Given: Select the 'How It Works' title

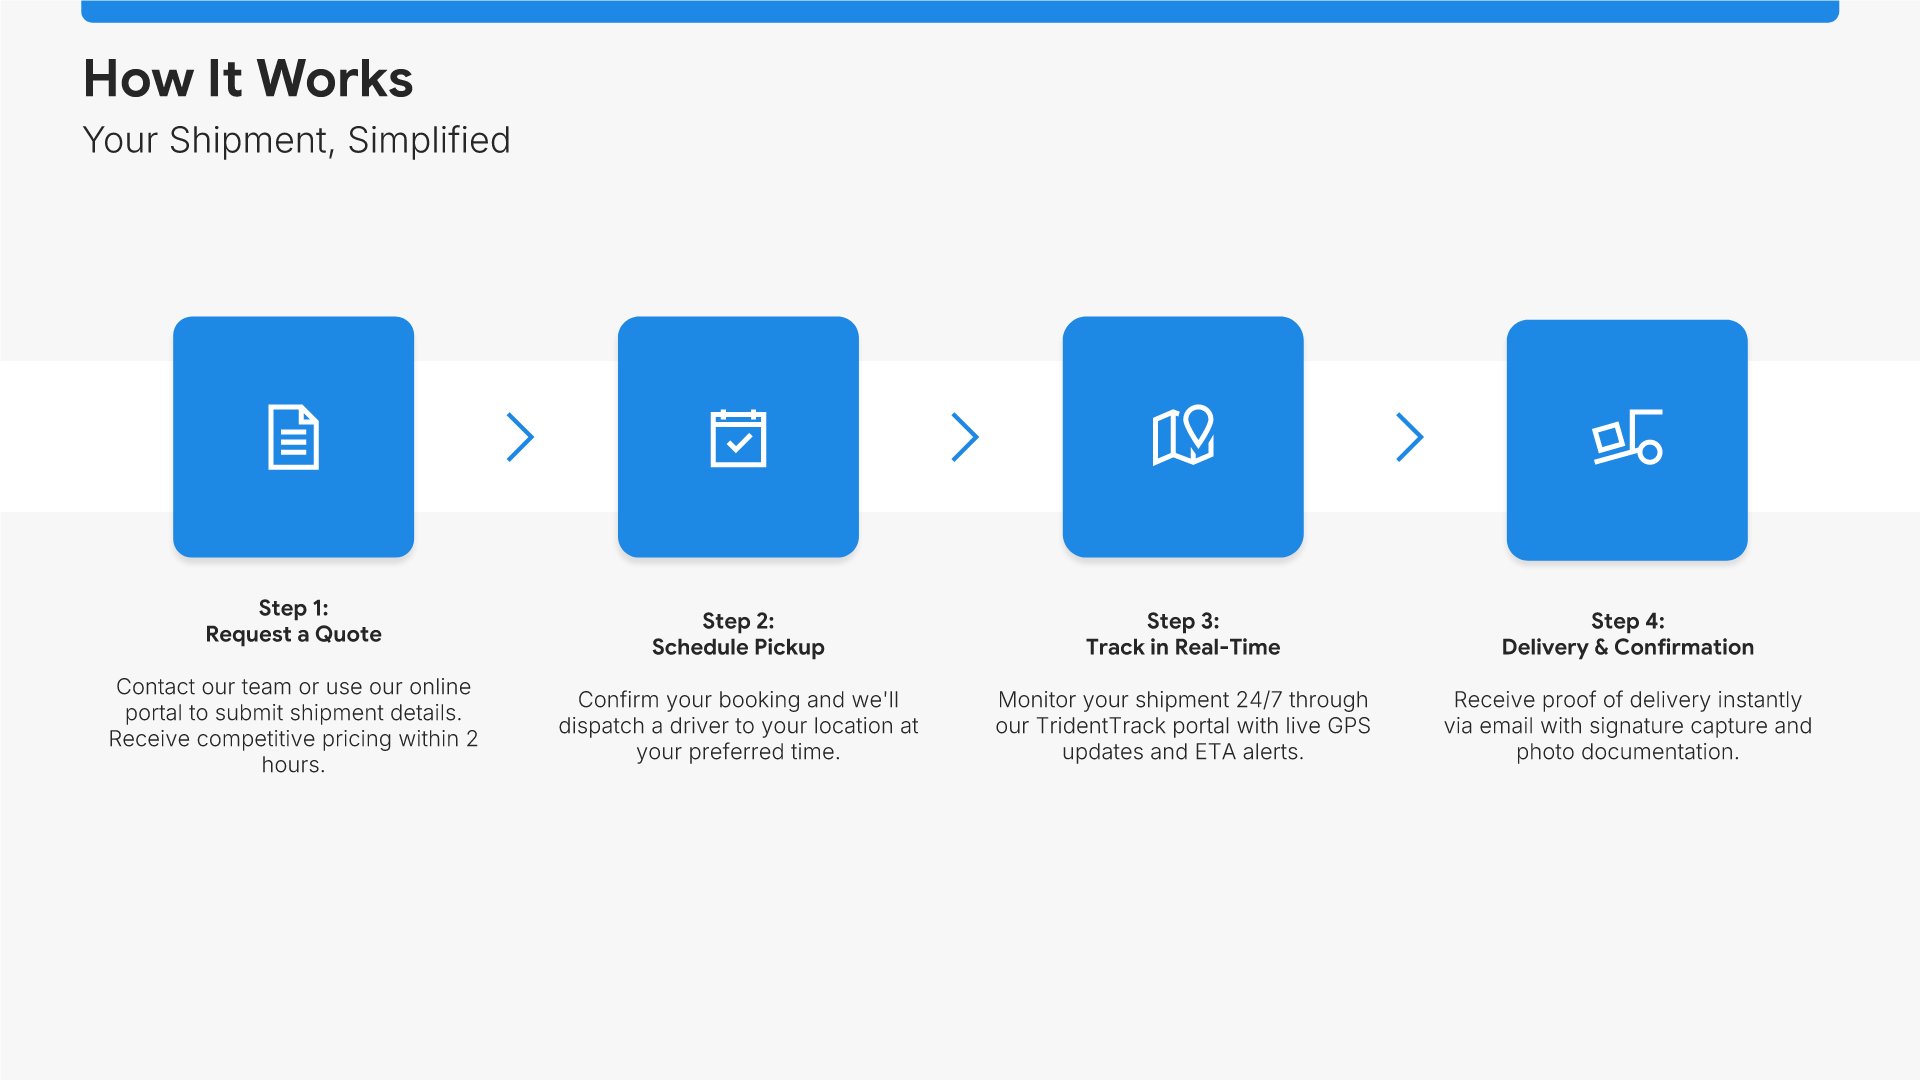Looking at the screenshot, I should click(248, 78).
